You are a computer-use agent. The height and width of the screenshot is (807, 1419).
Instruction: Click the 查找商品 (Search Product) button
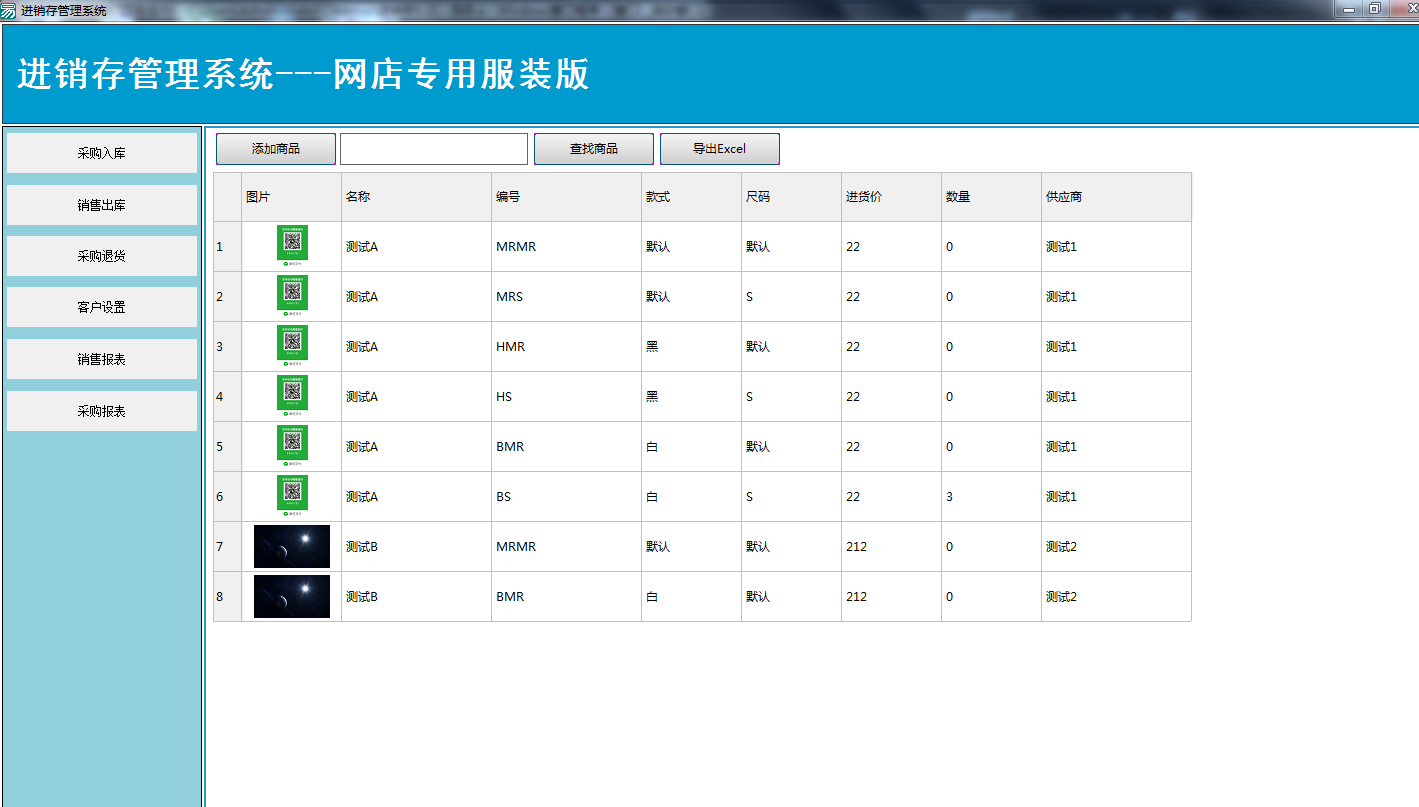(593, 148)
